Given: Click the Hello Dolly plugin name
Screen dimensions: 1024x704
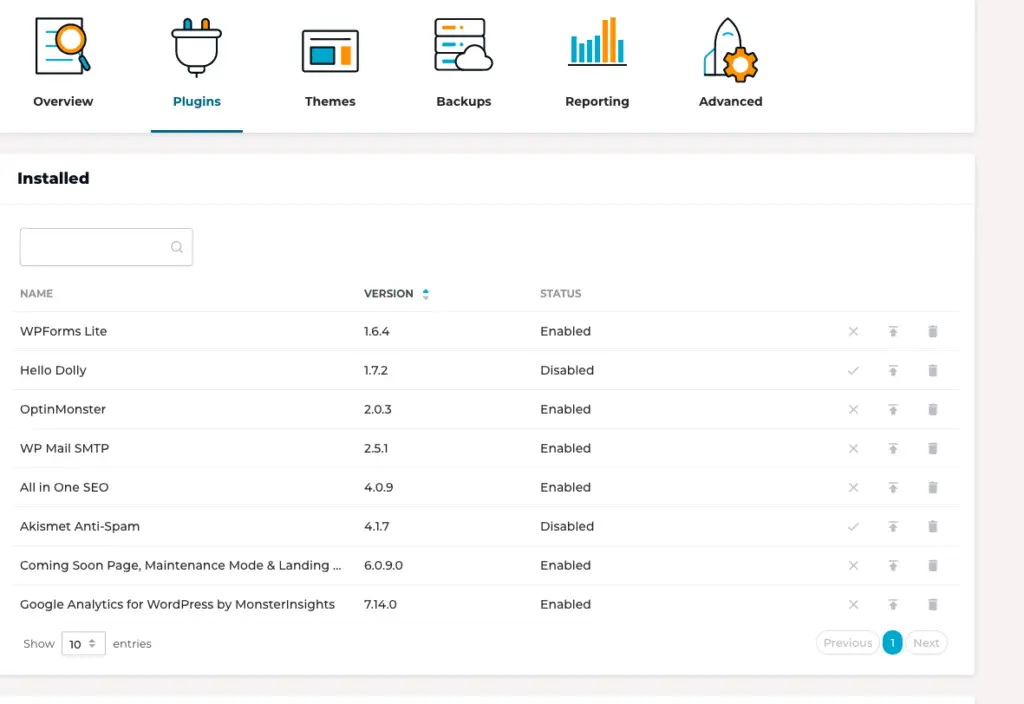Looking at the screenshot, I should pos(53,370).
